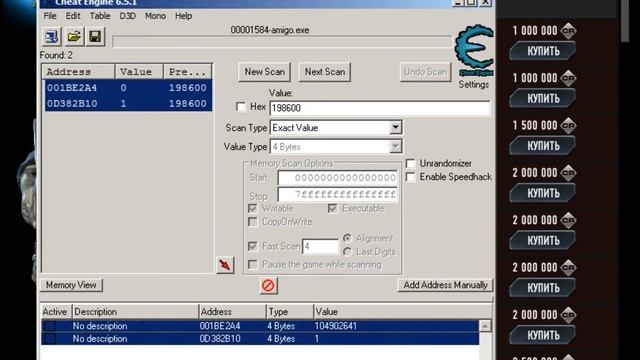640x360 pixels.
Task: Toggle the Writable checkbox
Action: 253,209
